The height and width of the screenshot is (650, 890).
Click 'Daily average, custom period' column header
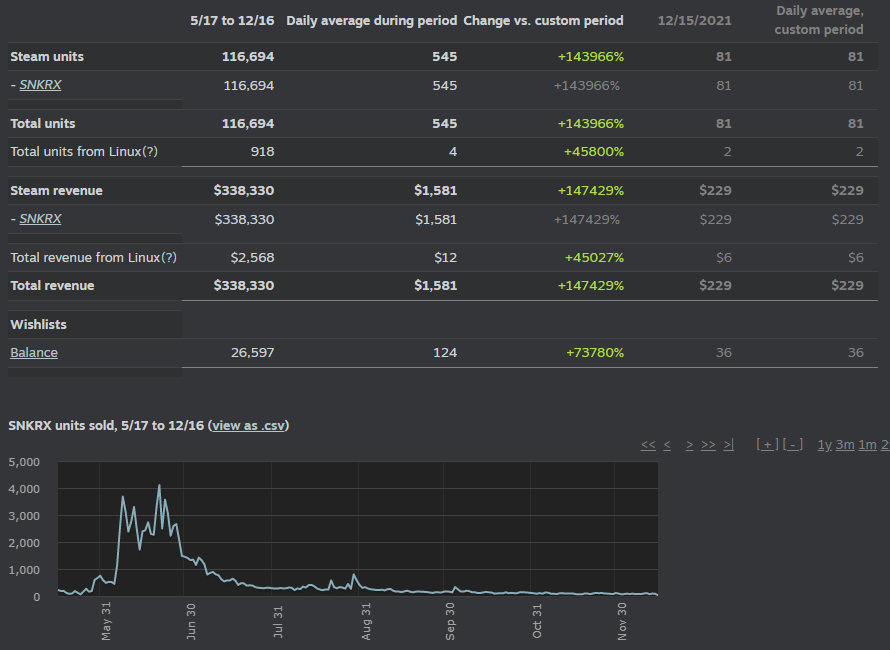click(x=819, y=20)
